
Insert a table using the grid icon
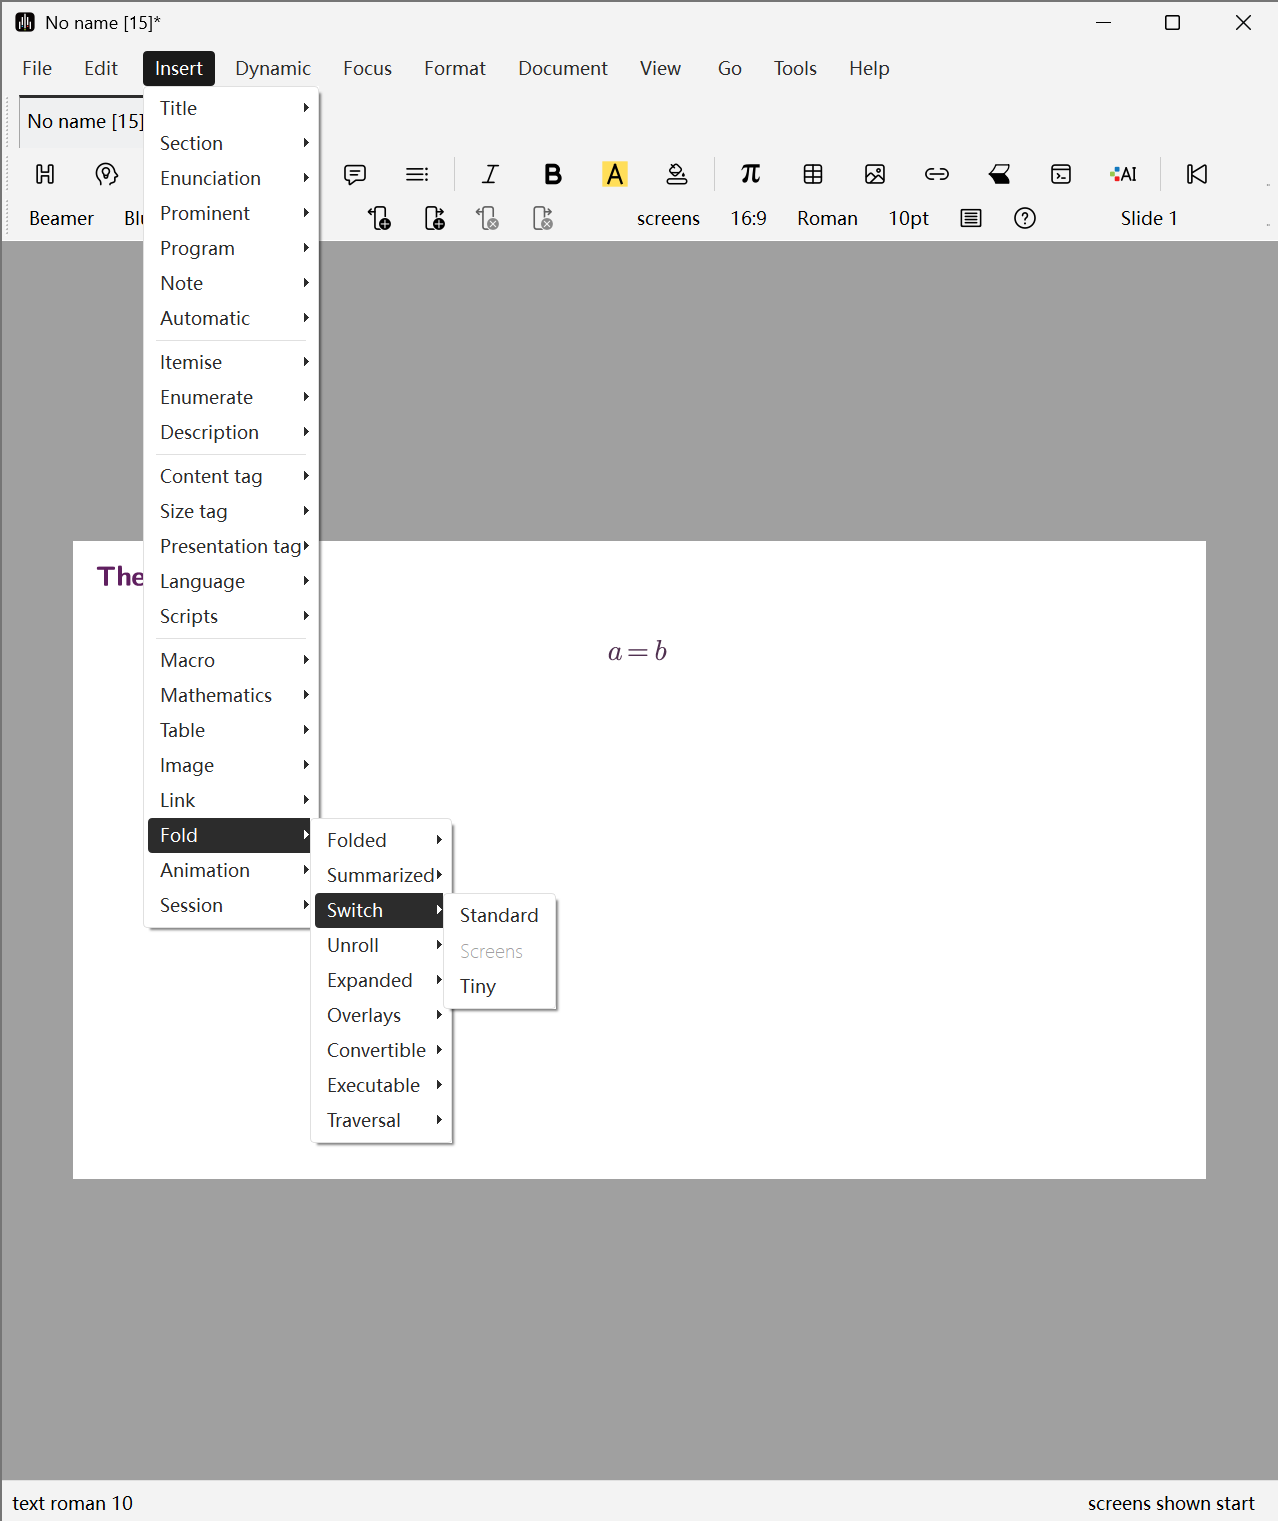[813, 174]
